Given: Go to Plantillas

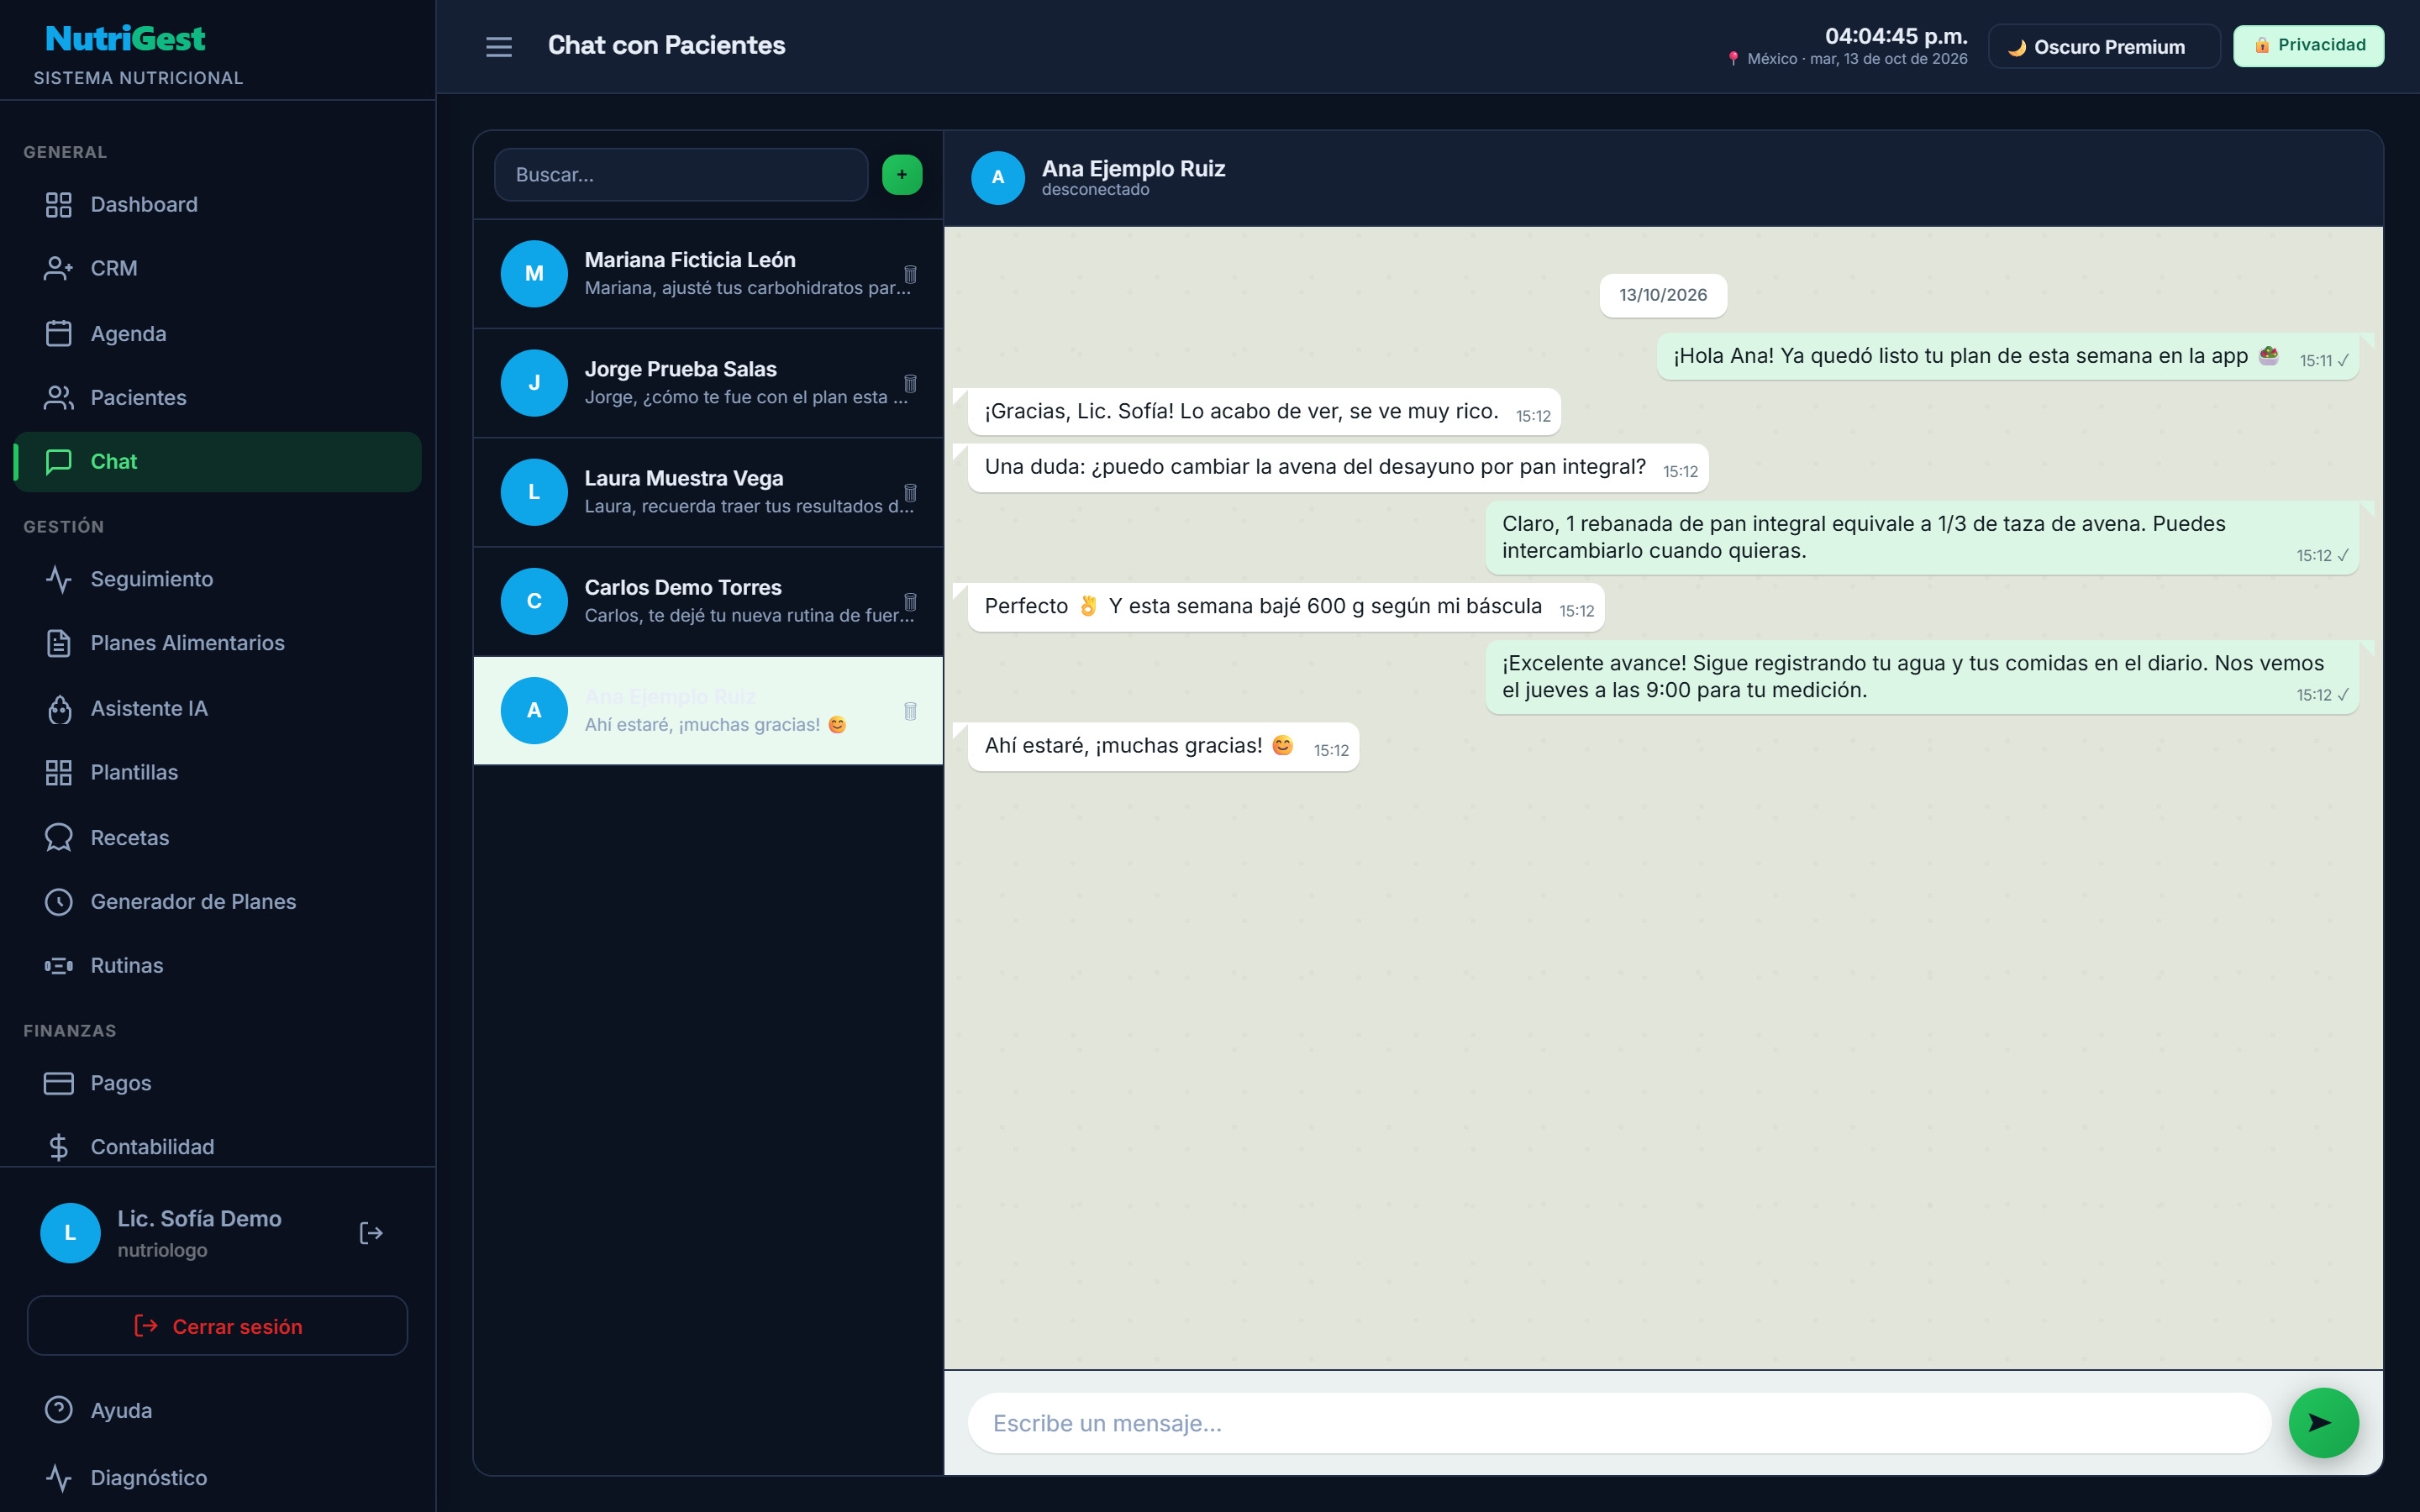Looking at the screenshot, I should (217, 772).
